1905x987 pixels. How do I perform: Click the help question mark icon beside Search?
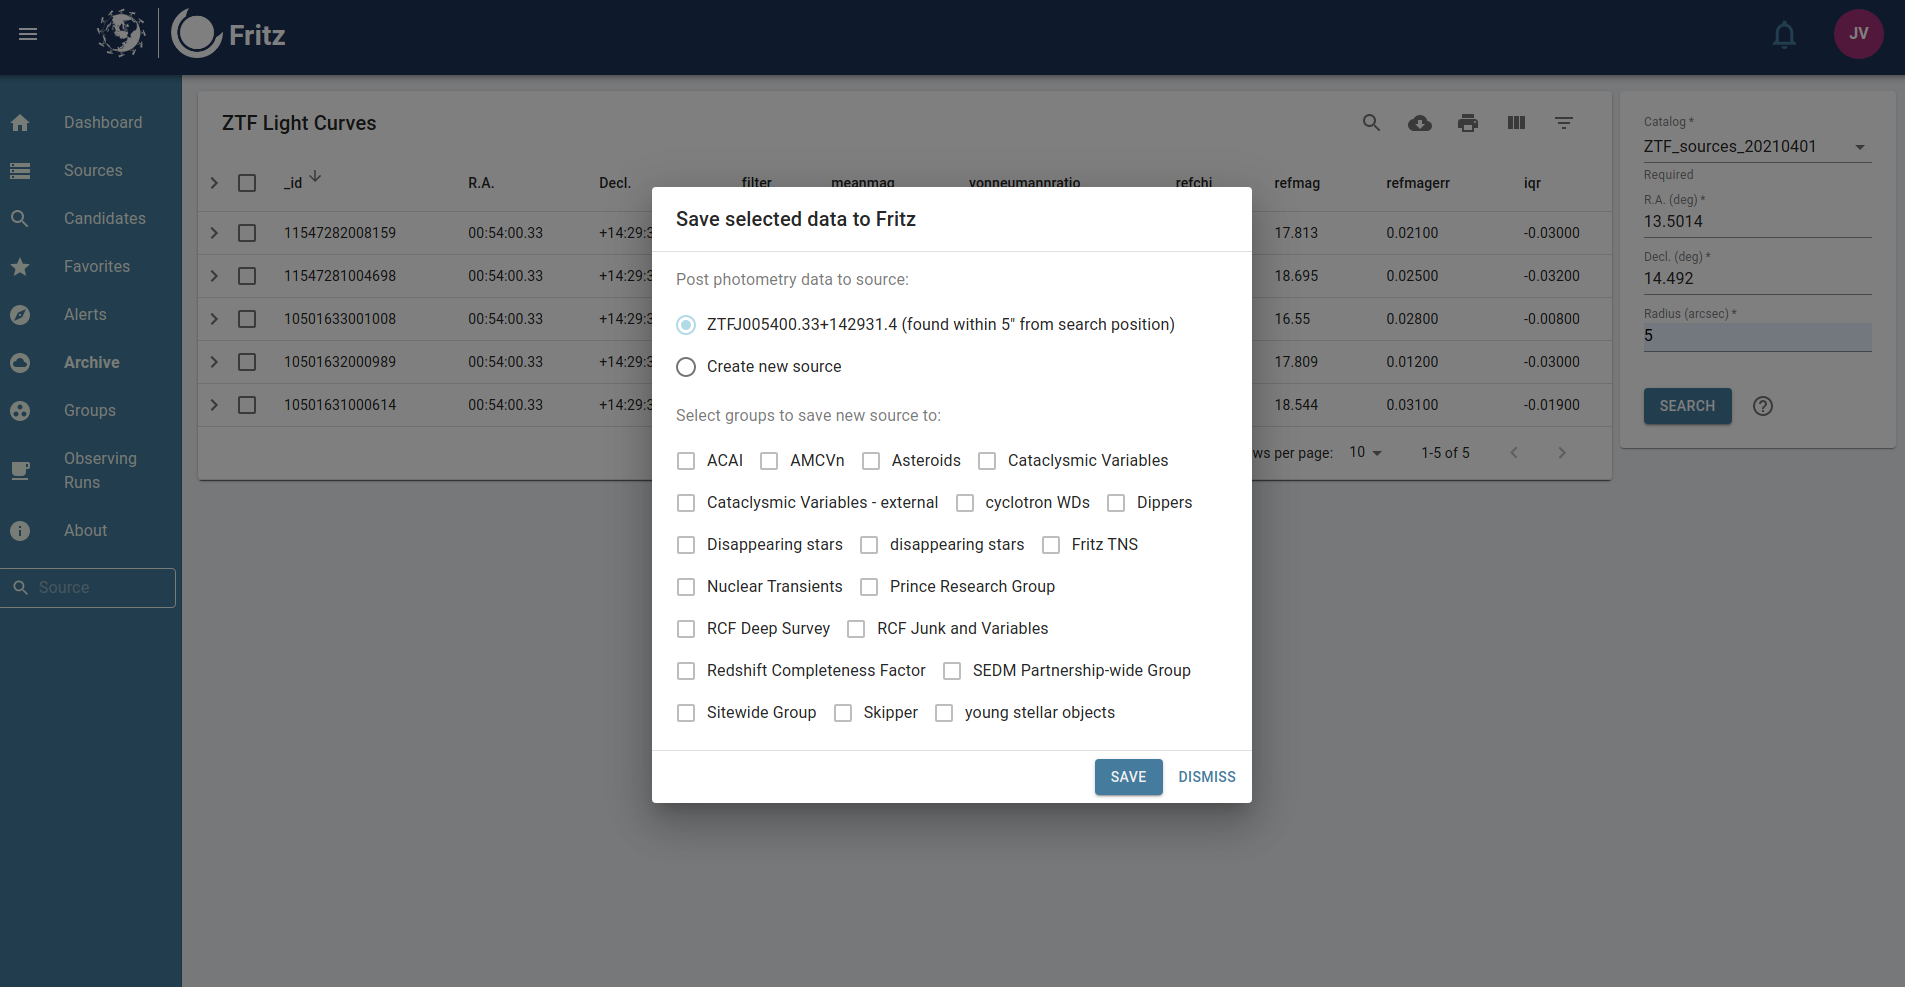coord(1763,406)
